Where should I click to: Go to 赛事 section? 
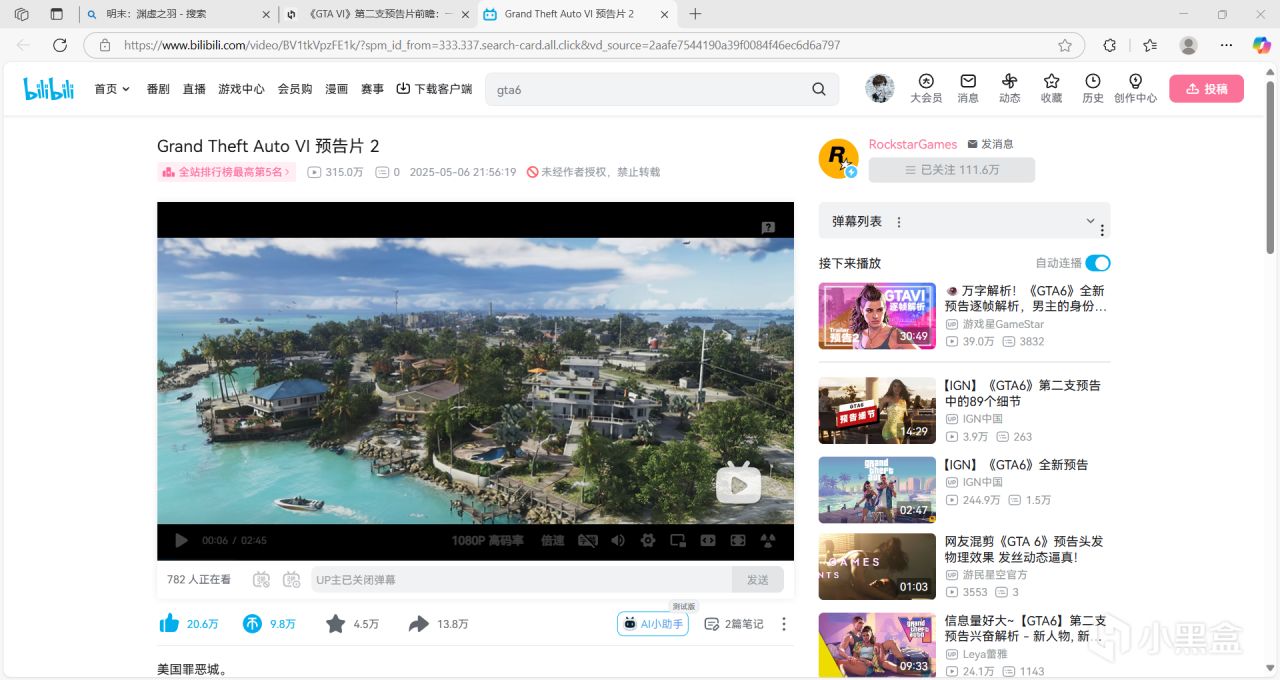coord(372,89)
